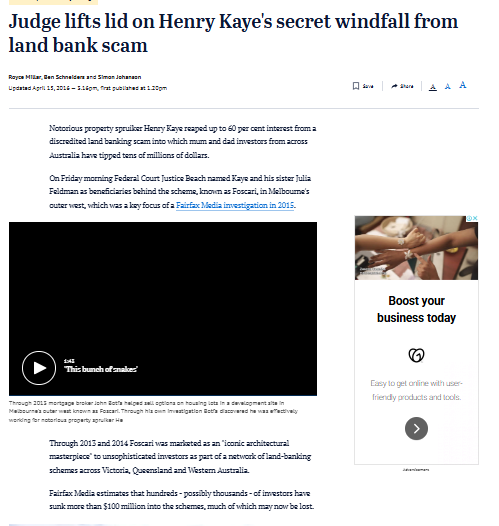The width and height of the screenshot is (499, 526).
Task: Click the GoDaddy heart logo in the ad
Action: 416,355
